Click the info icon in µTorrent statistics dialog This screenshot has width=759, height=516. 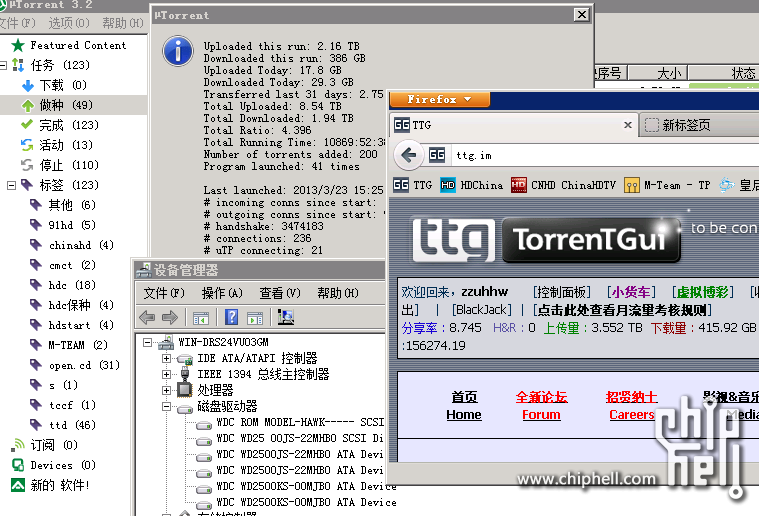pyautogui.click(x=178, y=51)
